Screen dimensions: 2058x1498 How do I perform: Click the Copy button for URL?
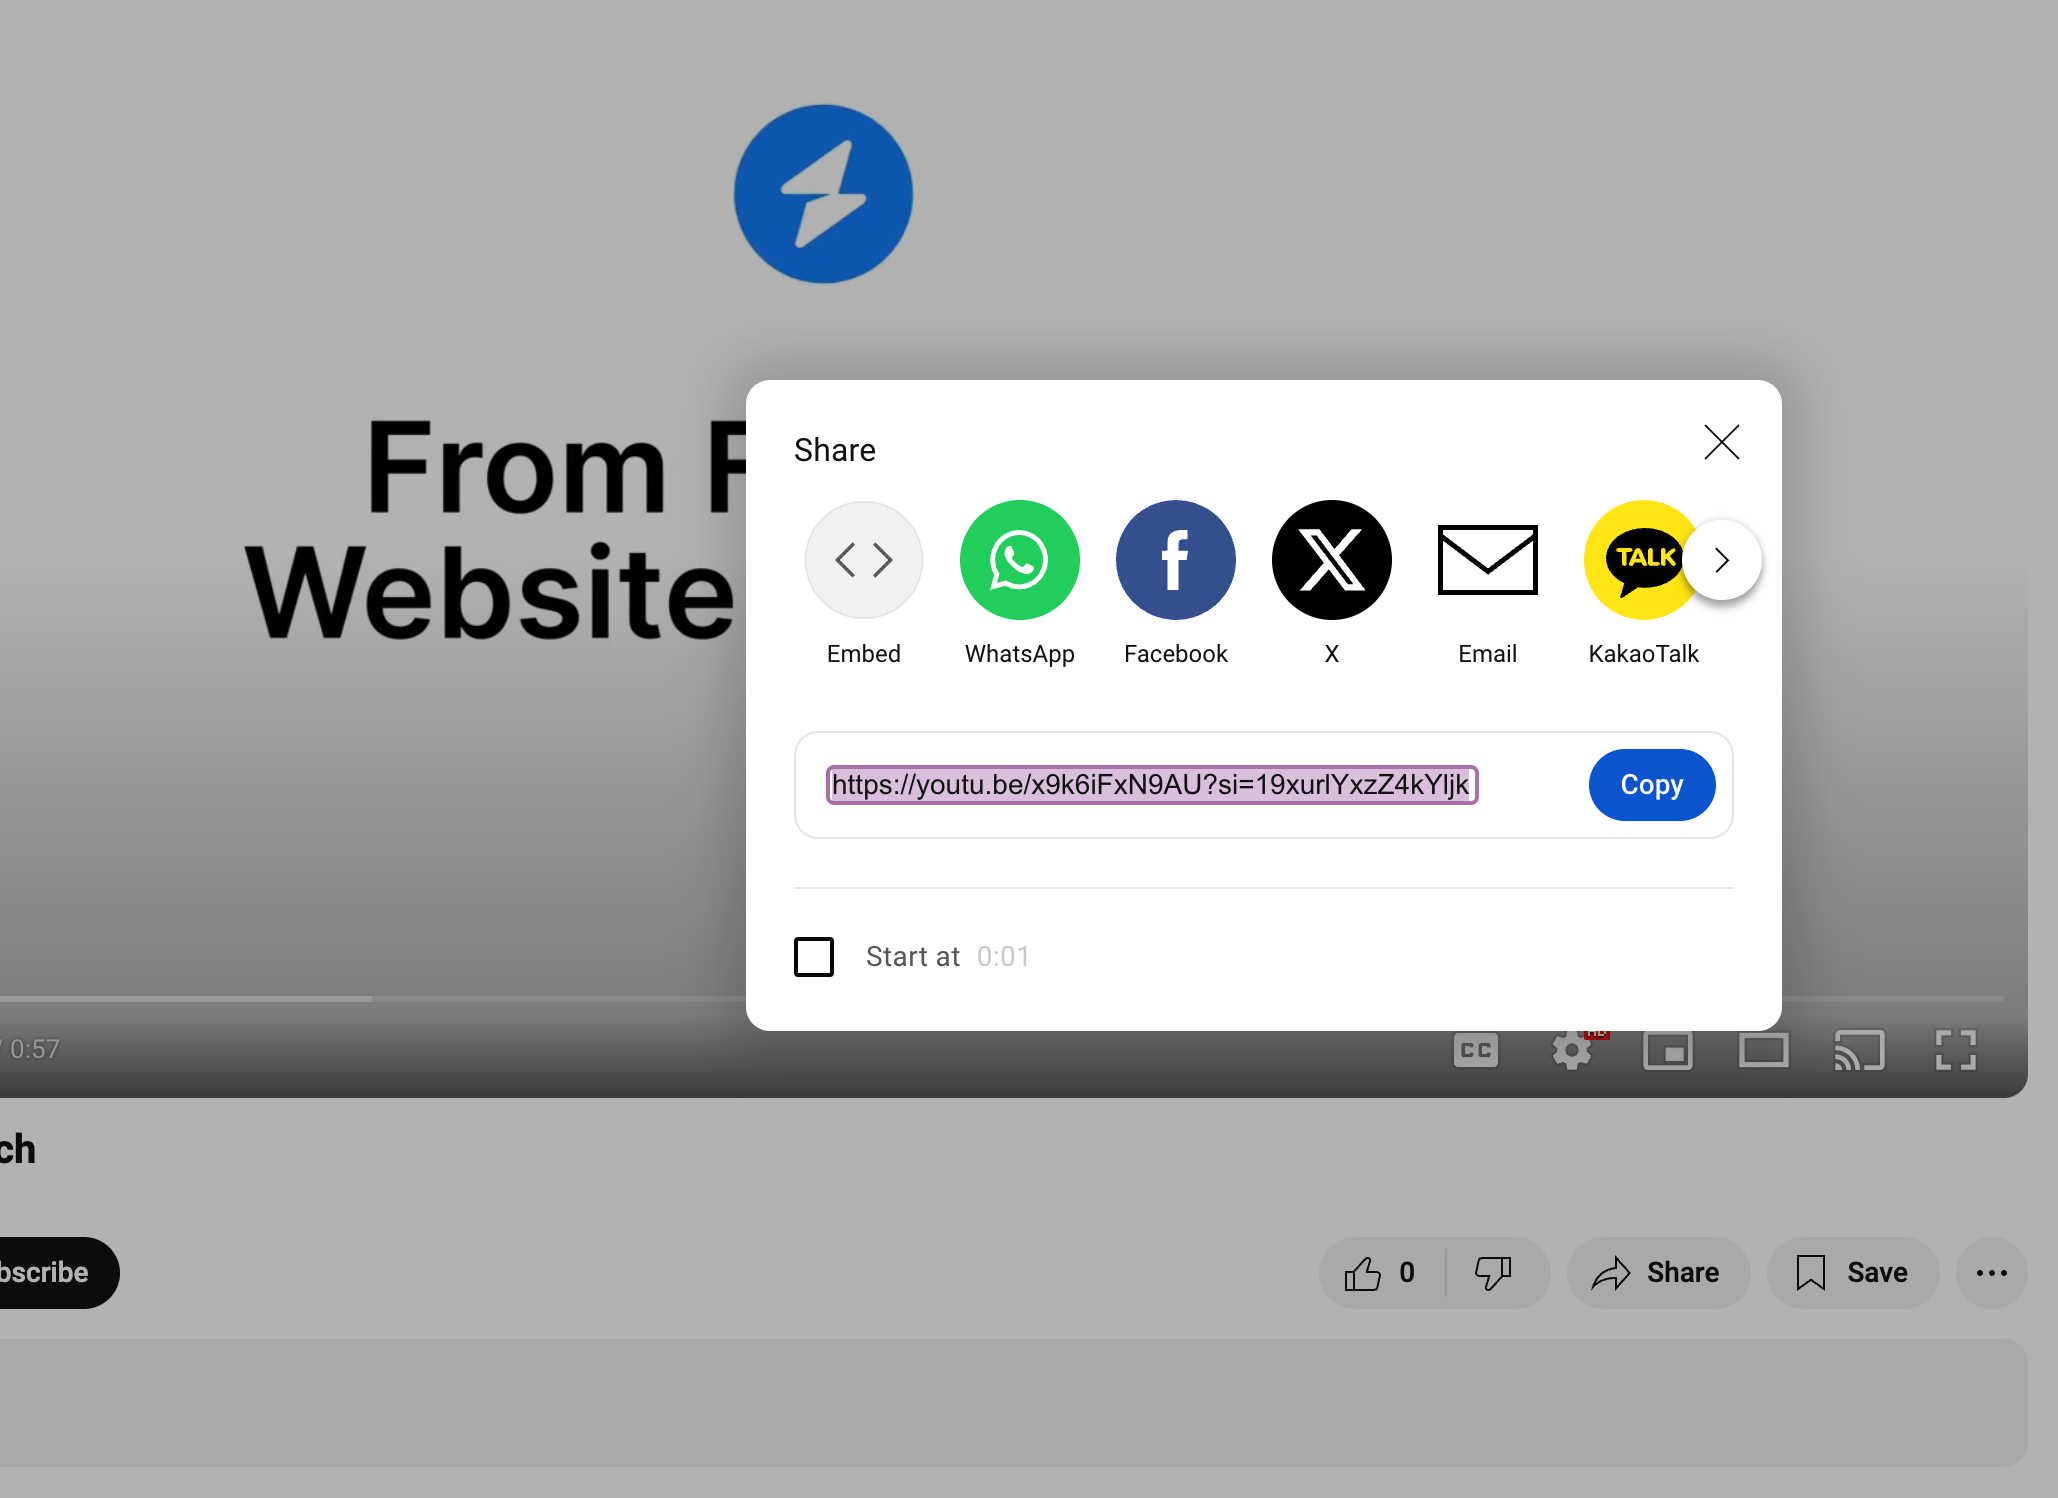click(1652, 784)
